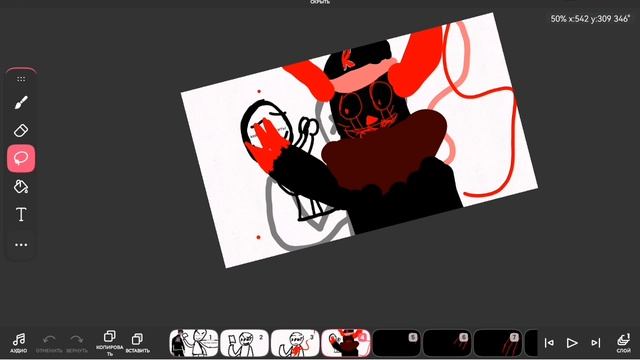Jump to the next frame
Viewport: 640px width, 360px height.
click(x=596, y=342)
